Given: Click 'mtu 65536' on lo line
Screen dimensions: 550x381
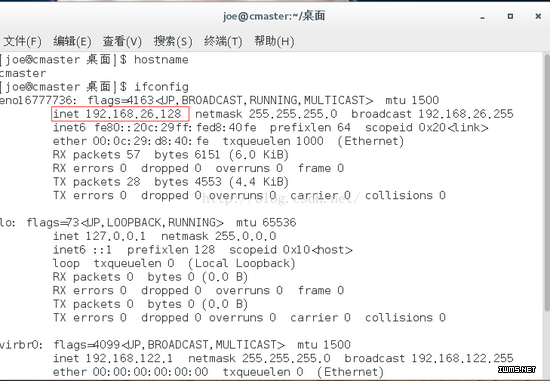Looking at the screenshot, I should point(266,223).
